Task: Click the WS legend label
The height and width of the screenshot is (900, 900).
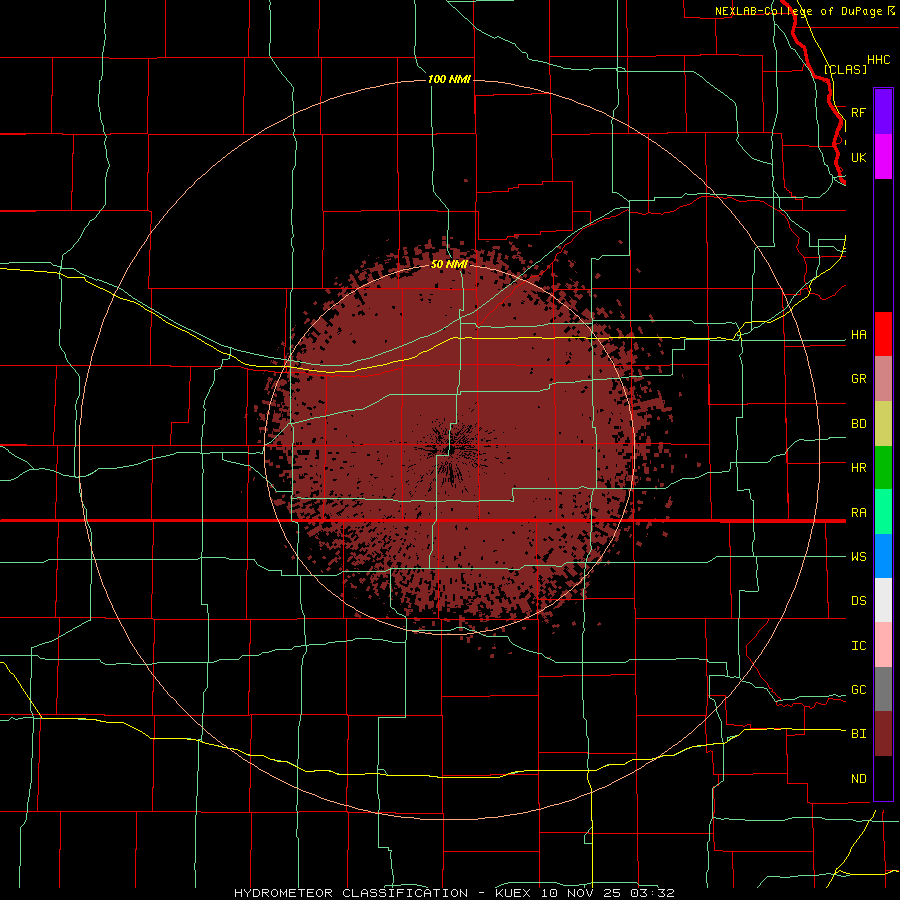Action: click(858, 557)
